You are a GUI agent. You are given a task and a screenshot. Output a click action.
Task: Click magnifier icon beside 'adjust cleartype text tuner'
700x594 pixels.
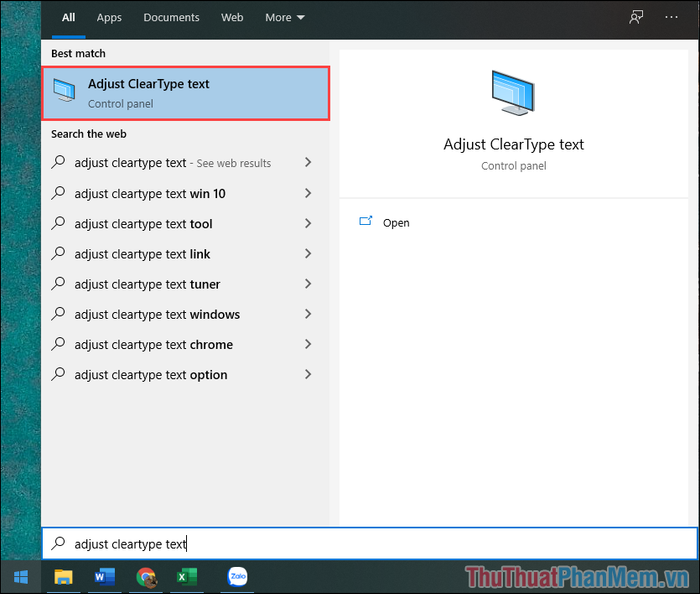[x=58, y=284]
